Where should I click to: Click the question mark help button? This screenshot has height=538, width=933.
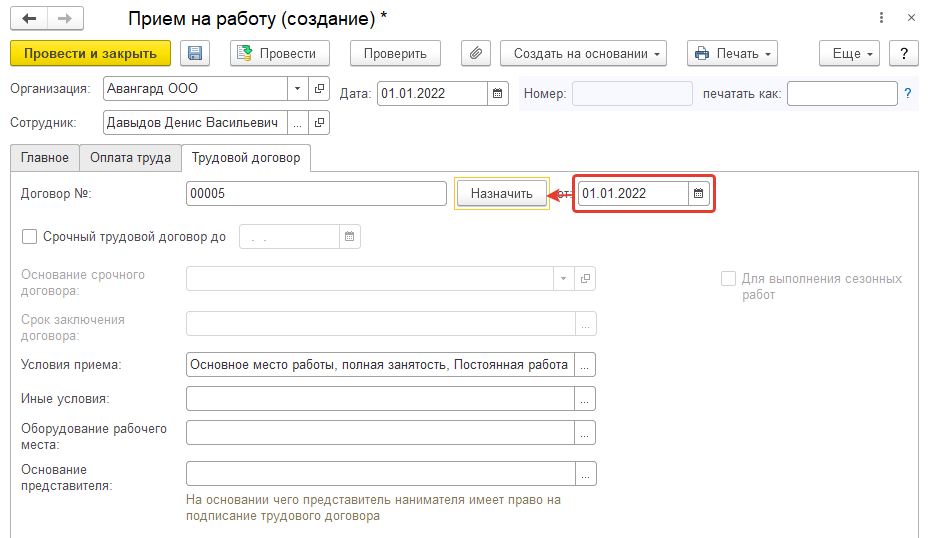(x=903, y=53)
